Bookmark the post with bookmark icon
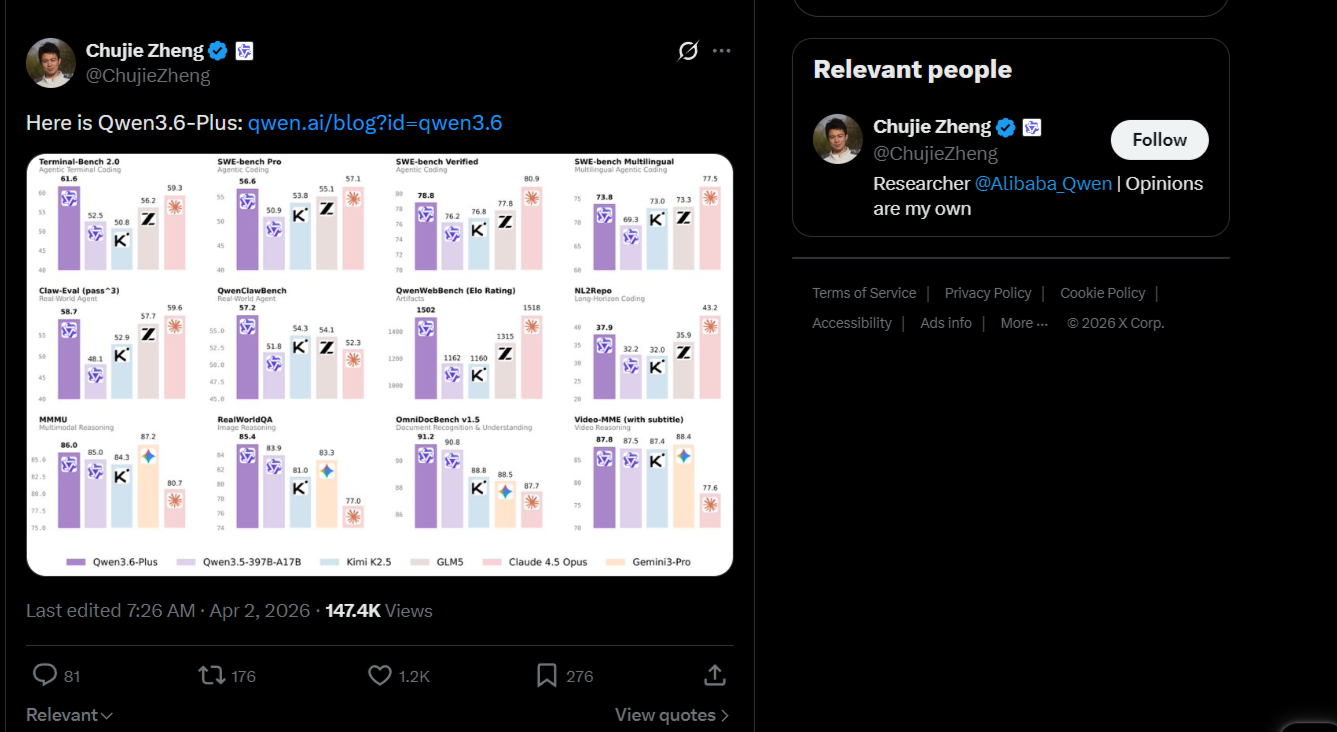Screen dimensions: 1337x732 546,676
